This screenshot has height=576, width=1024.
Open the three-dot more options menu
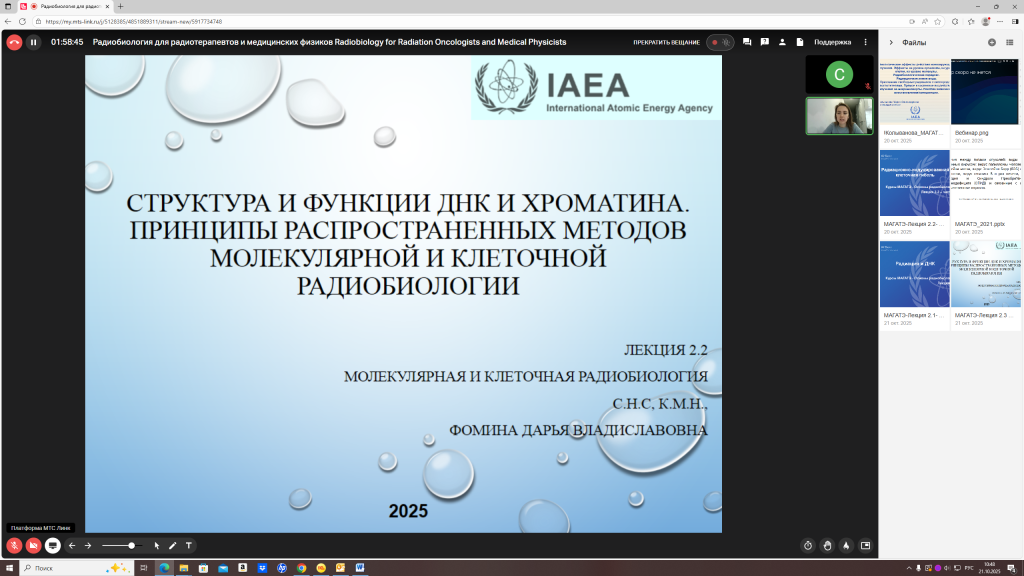pos(866,42)
